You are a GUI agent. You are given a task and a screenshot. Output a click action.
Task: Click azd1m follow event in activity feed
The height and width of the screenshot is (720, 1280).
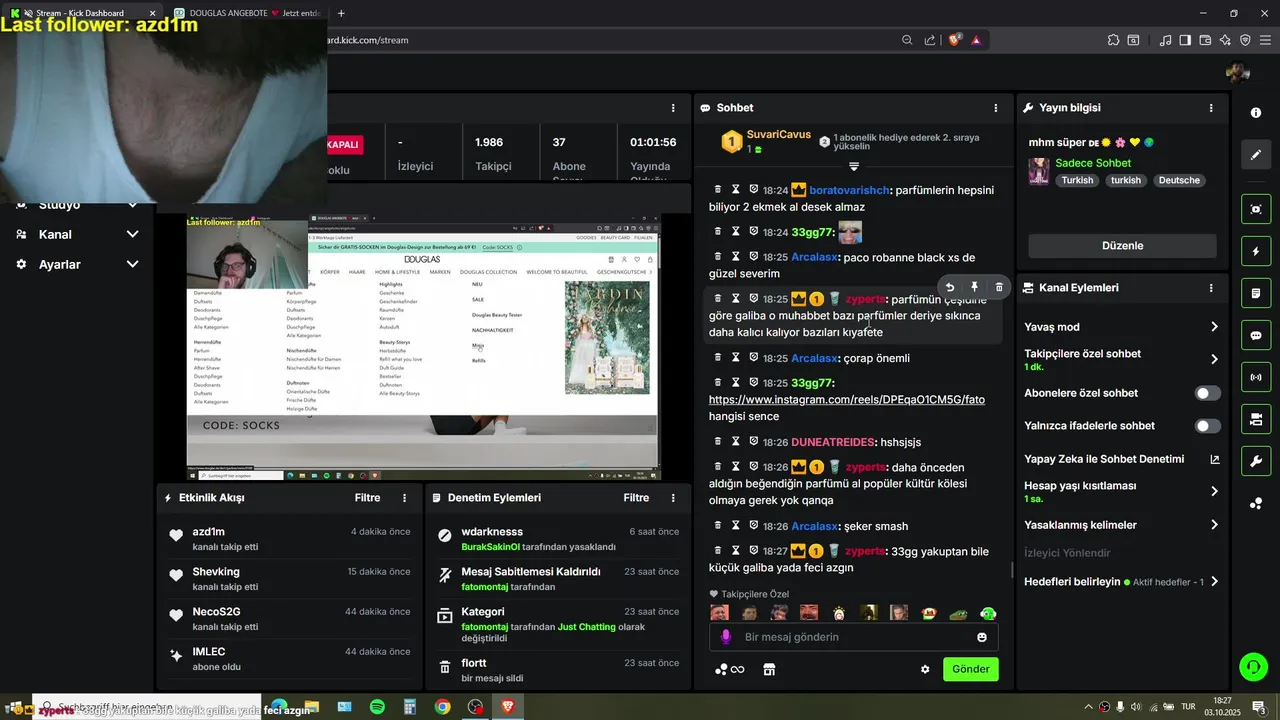pyautogui.click(x=290, y=539)
